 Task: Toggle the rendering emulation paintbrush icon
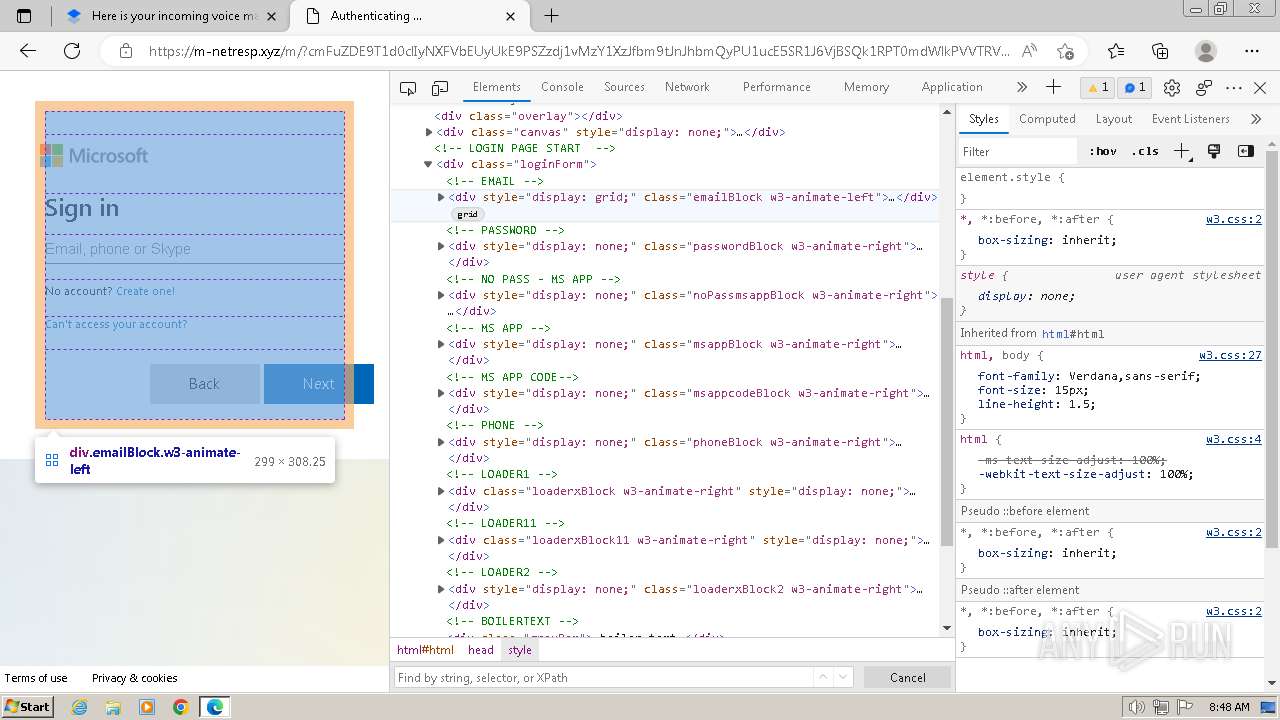1214,151
